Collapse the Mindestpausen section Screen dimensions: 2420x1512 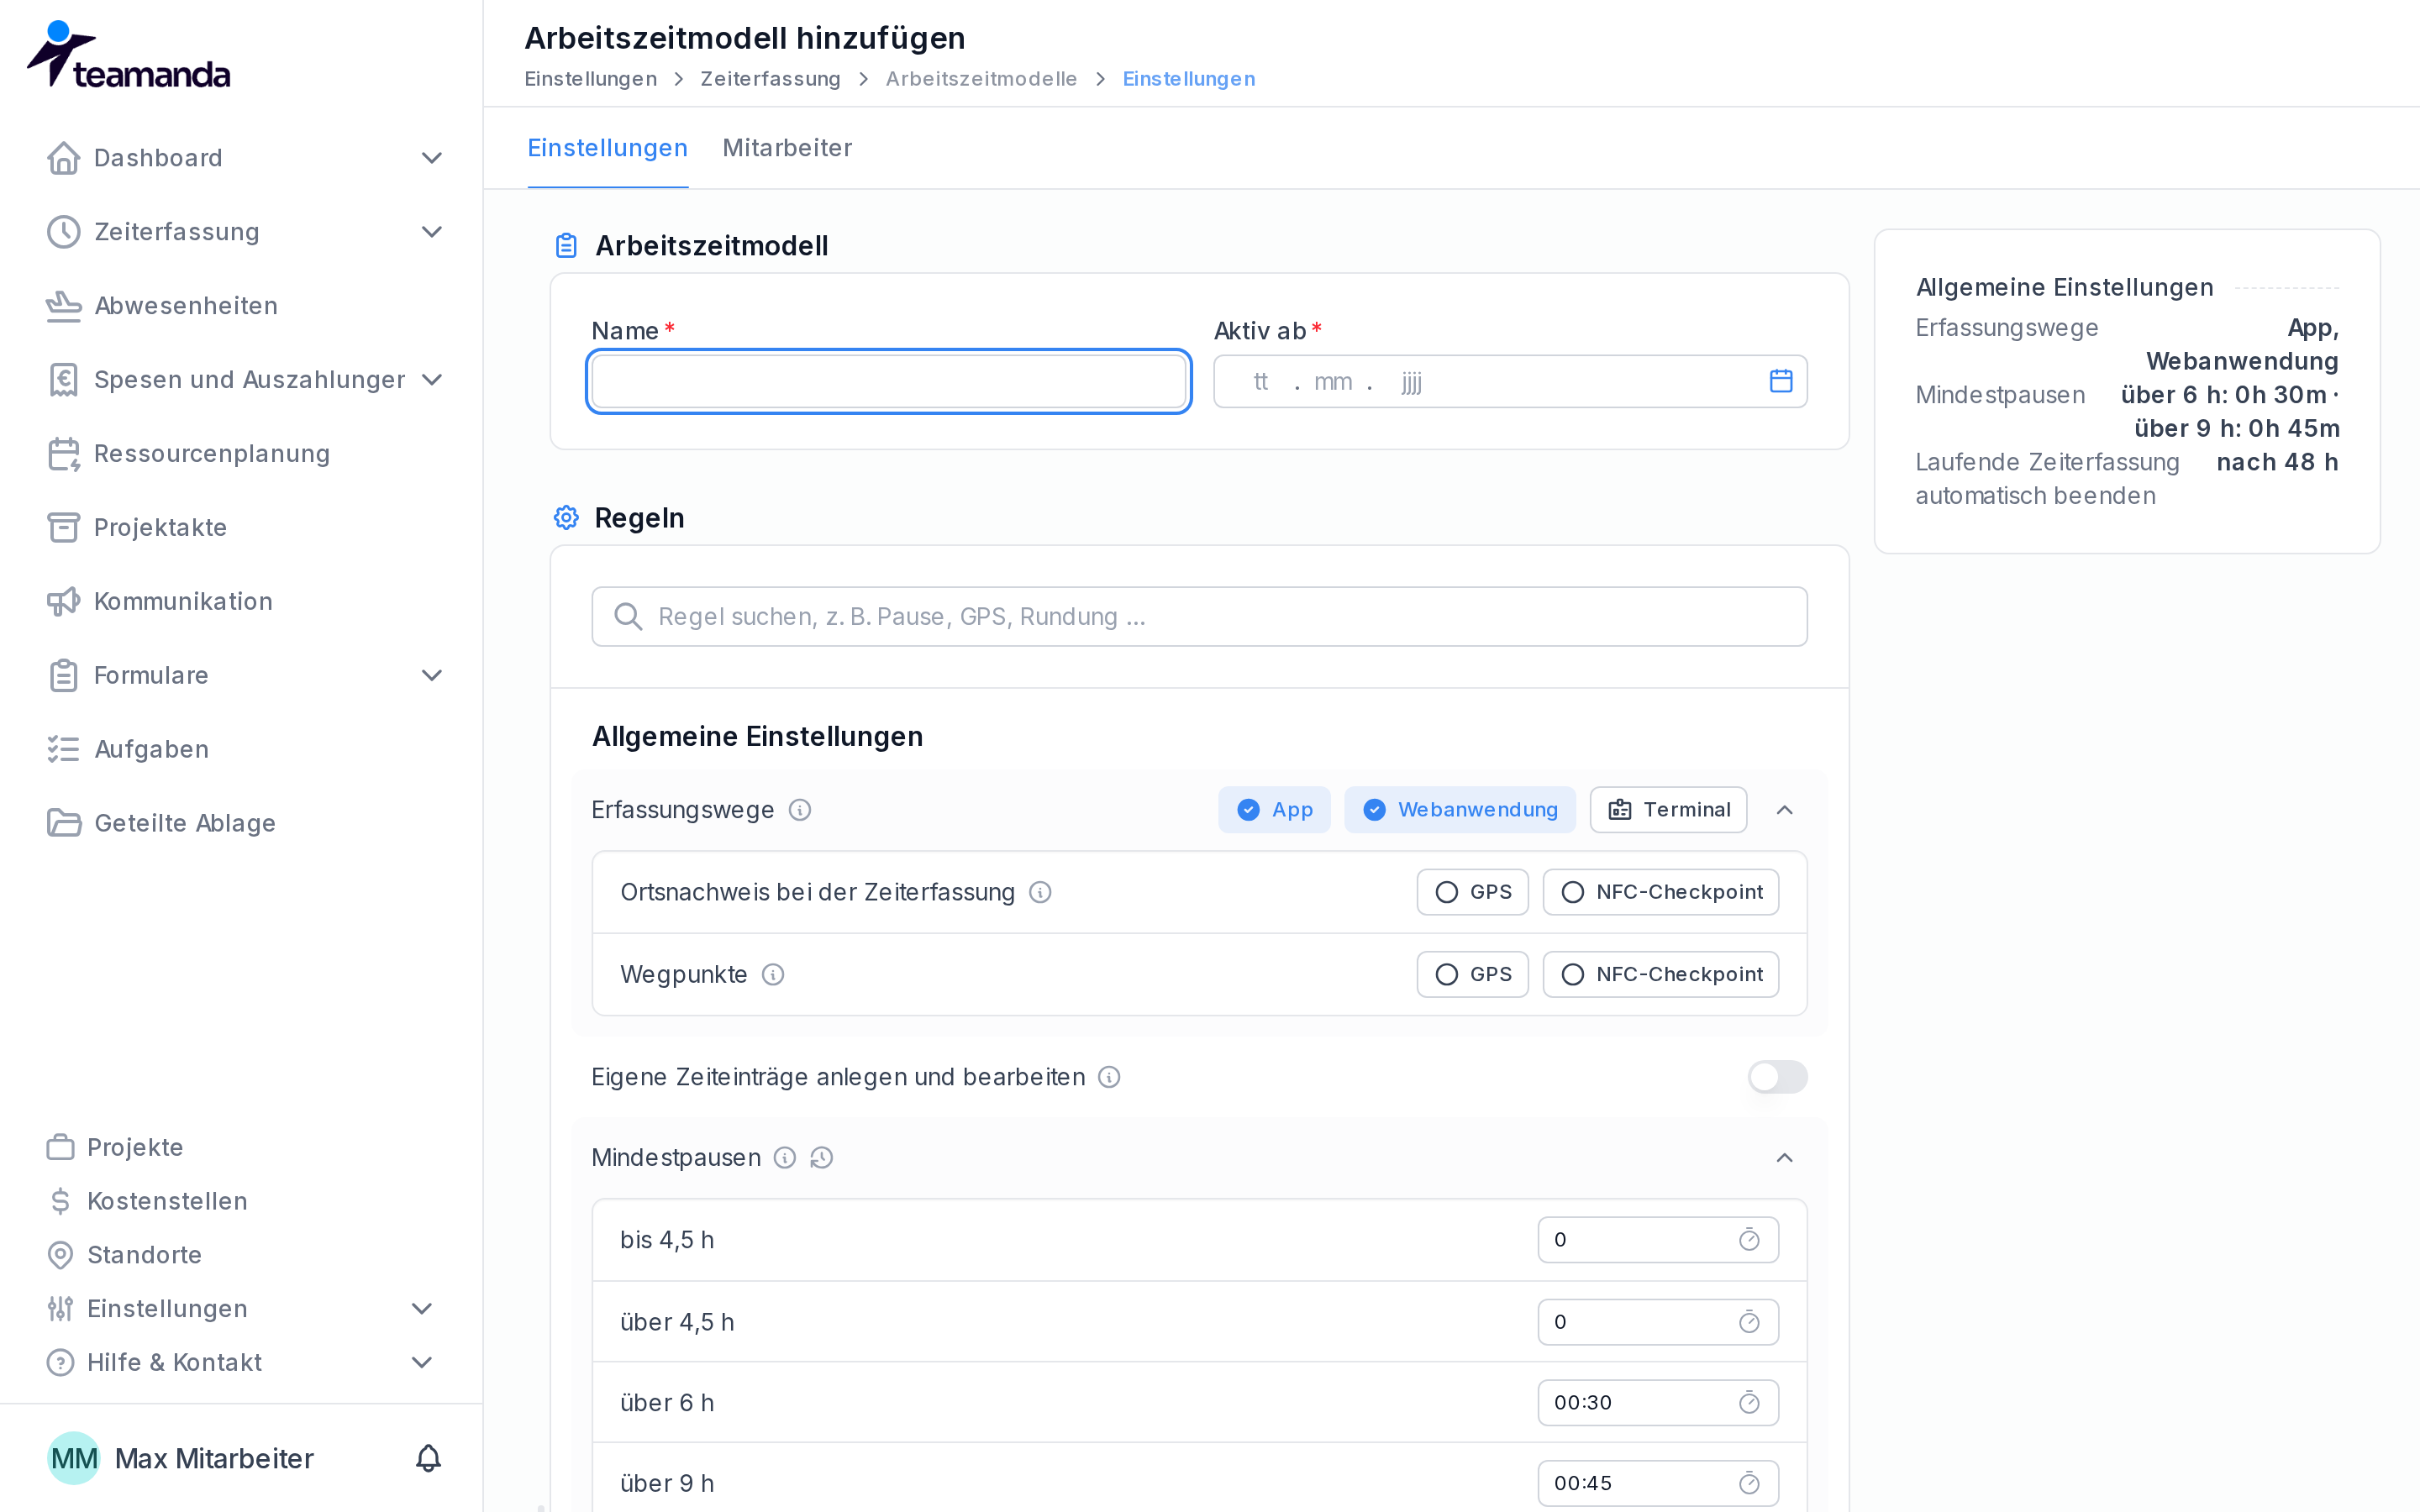pyautogui.click(x=1784, y=1158)
